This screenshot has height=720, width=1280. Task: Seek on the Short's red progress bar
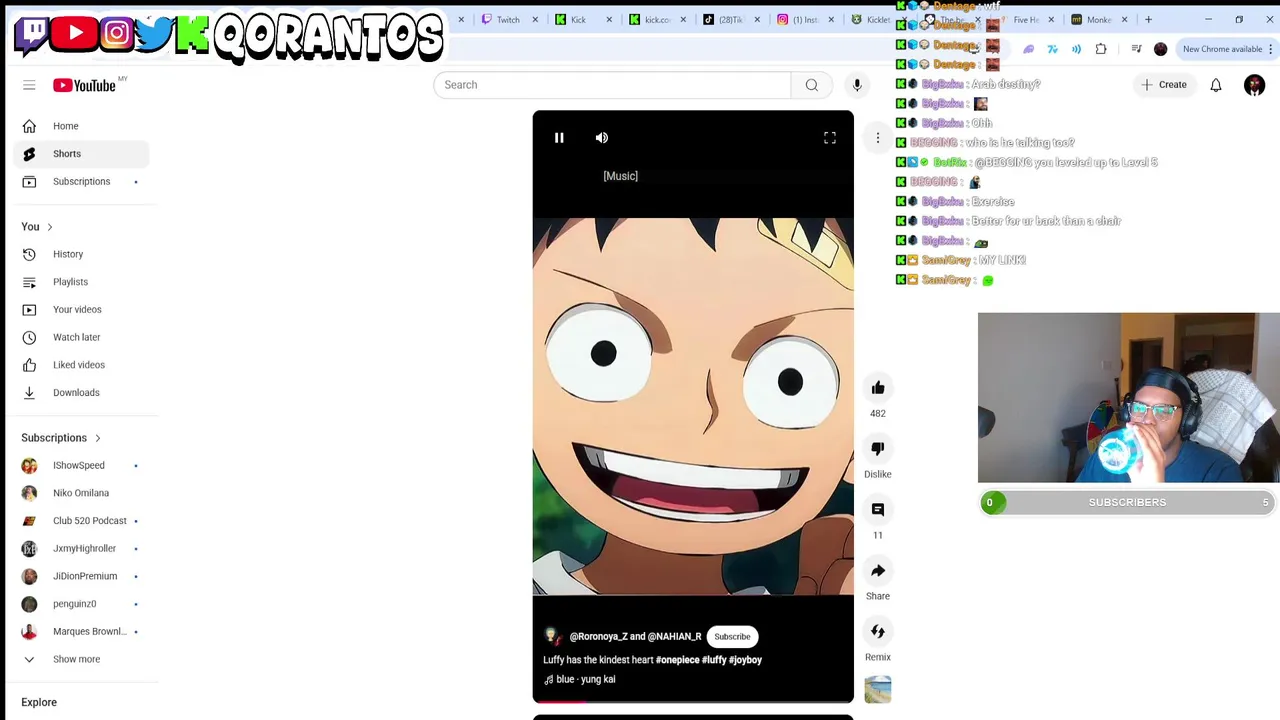point(693,701)
